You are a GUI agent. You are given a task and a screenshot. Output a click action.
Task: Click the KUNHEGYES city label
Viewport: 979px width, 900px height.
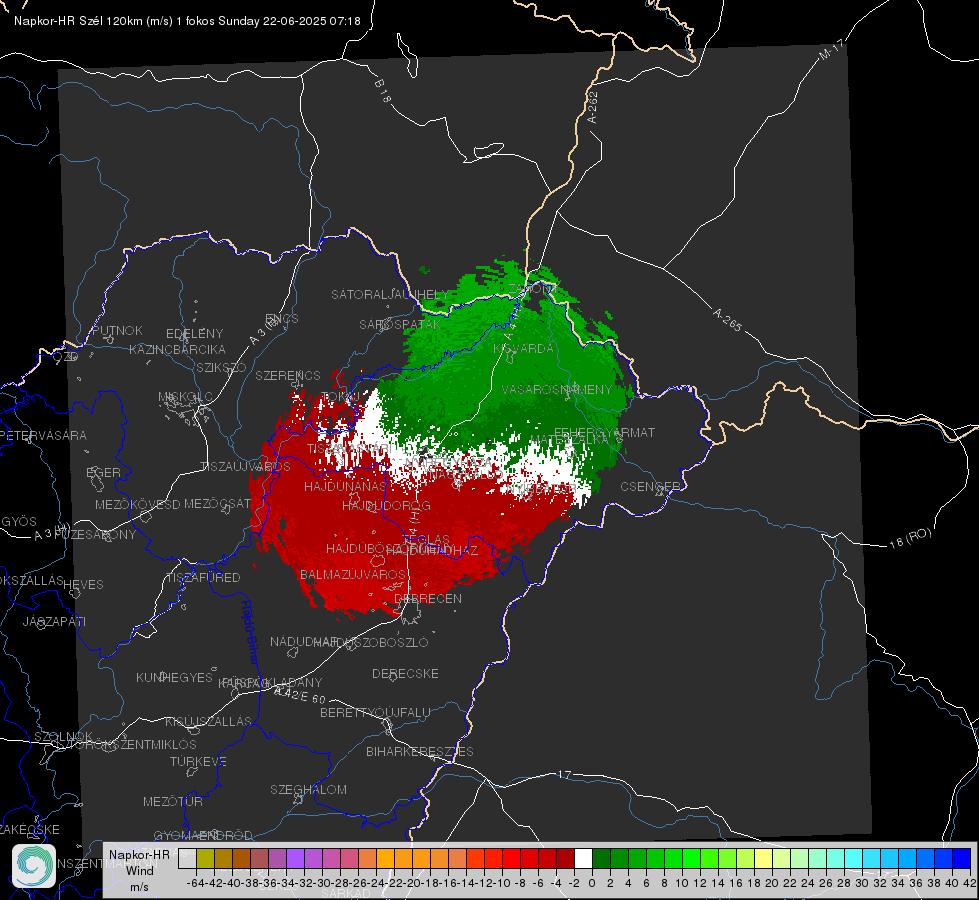tap(174, 678)
